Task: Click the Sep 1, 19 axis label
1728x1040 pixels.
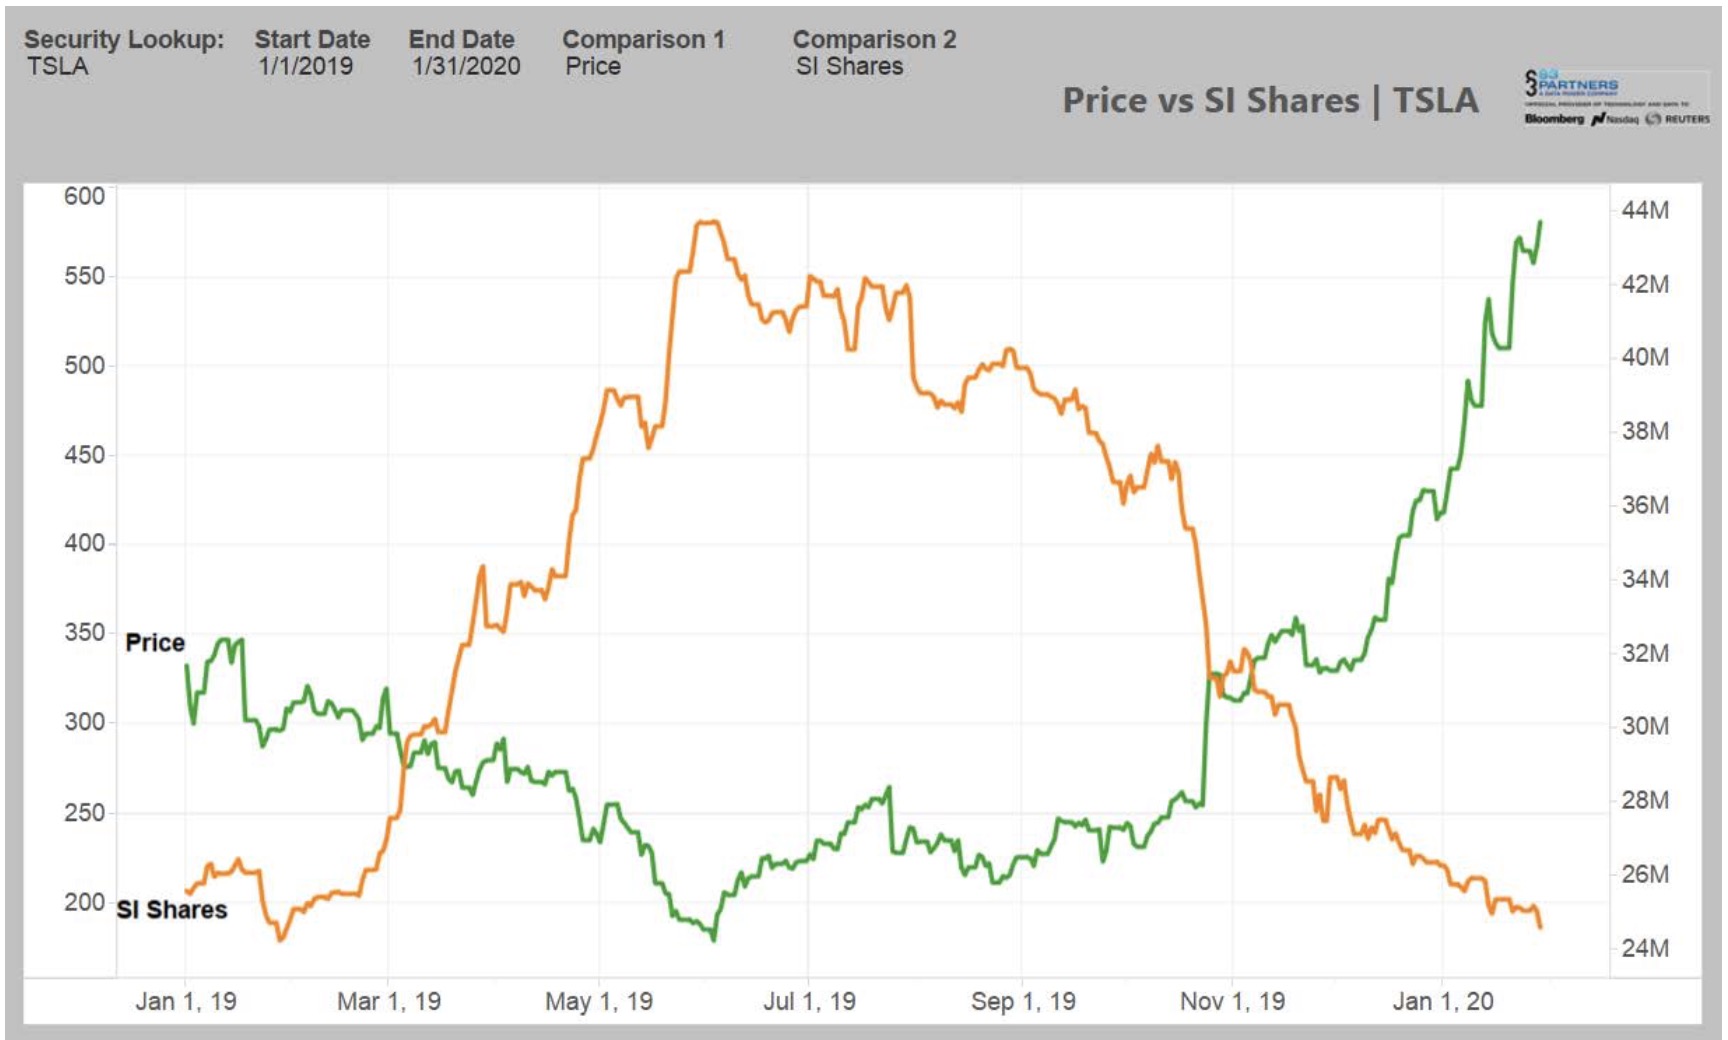Action: pyautogui.click(x=1023, y=1001)
